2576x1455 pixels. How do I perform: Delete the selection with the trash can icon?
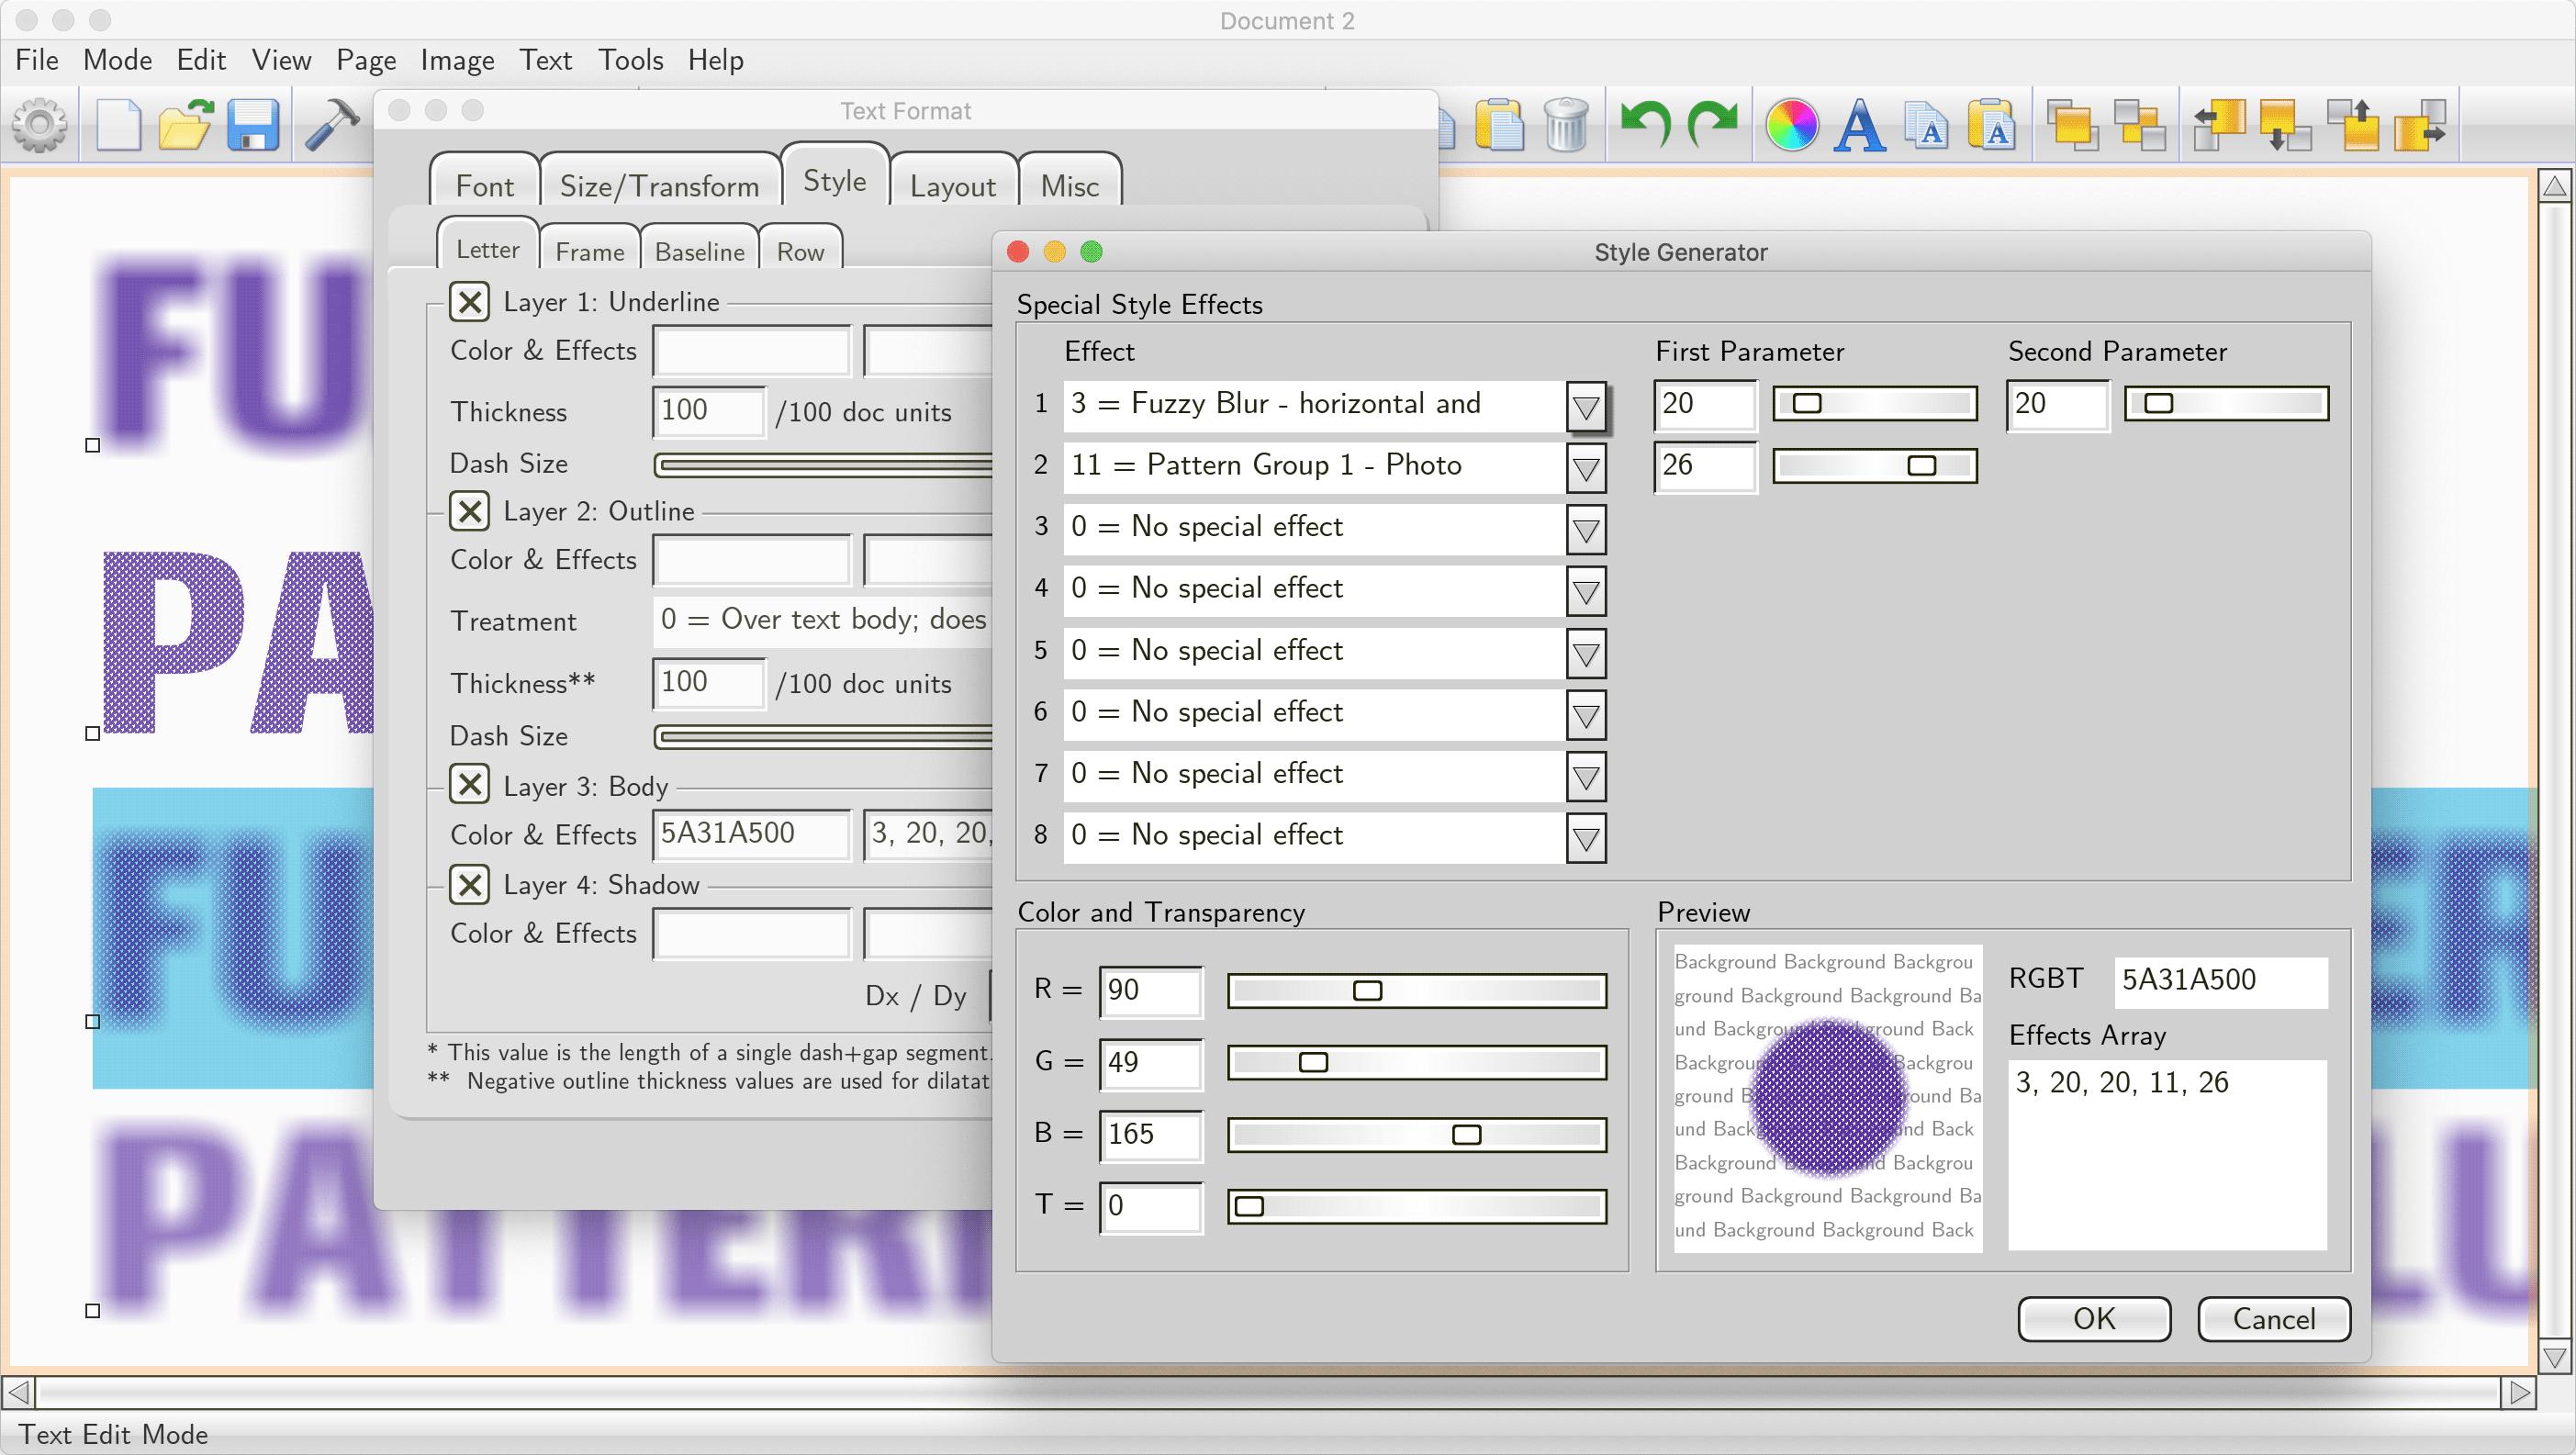pyautogui.click(x=1566, y=125)
